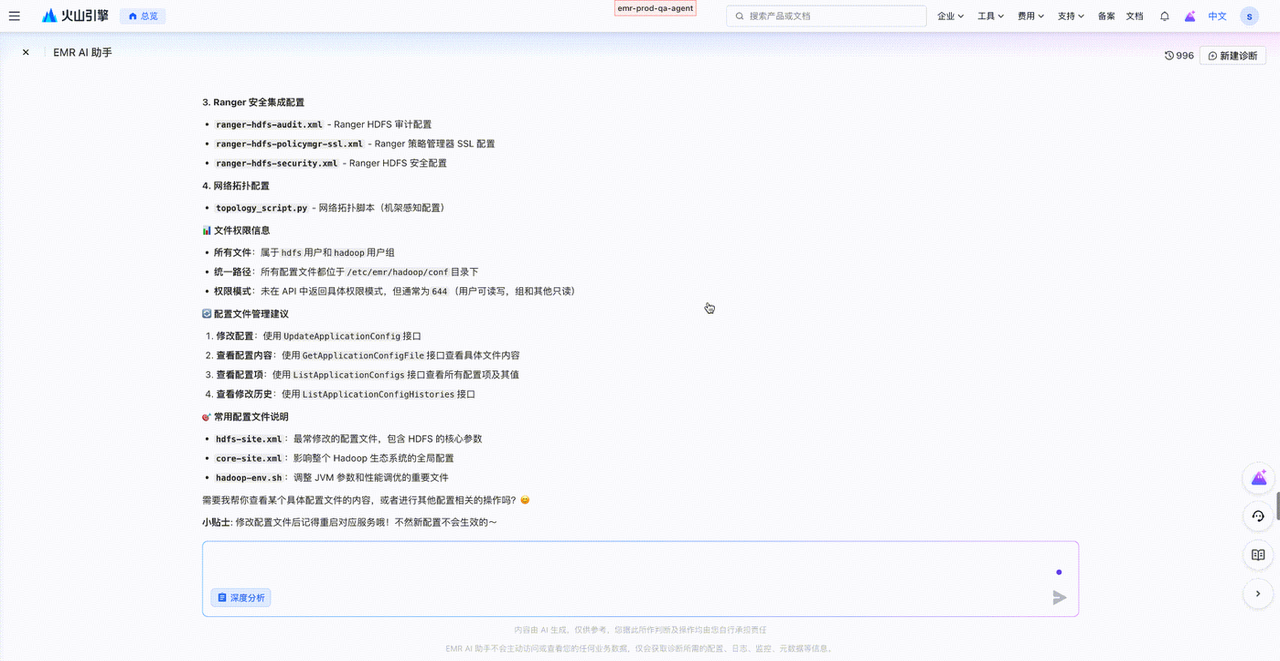The width and height of the screenshot is (1280, 661).
Task: Open the customer service headset button
Action: 1258,517
